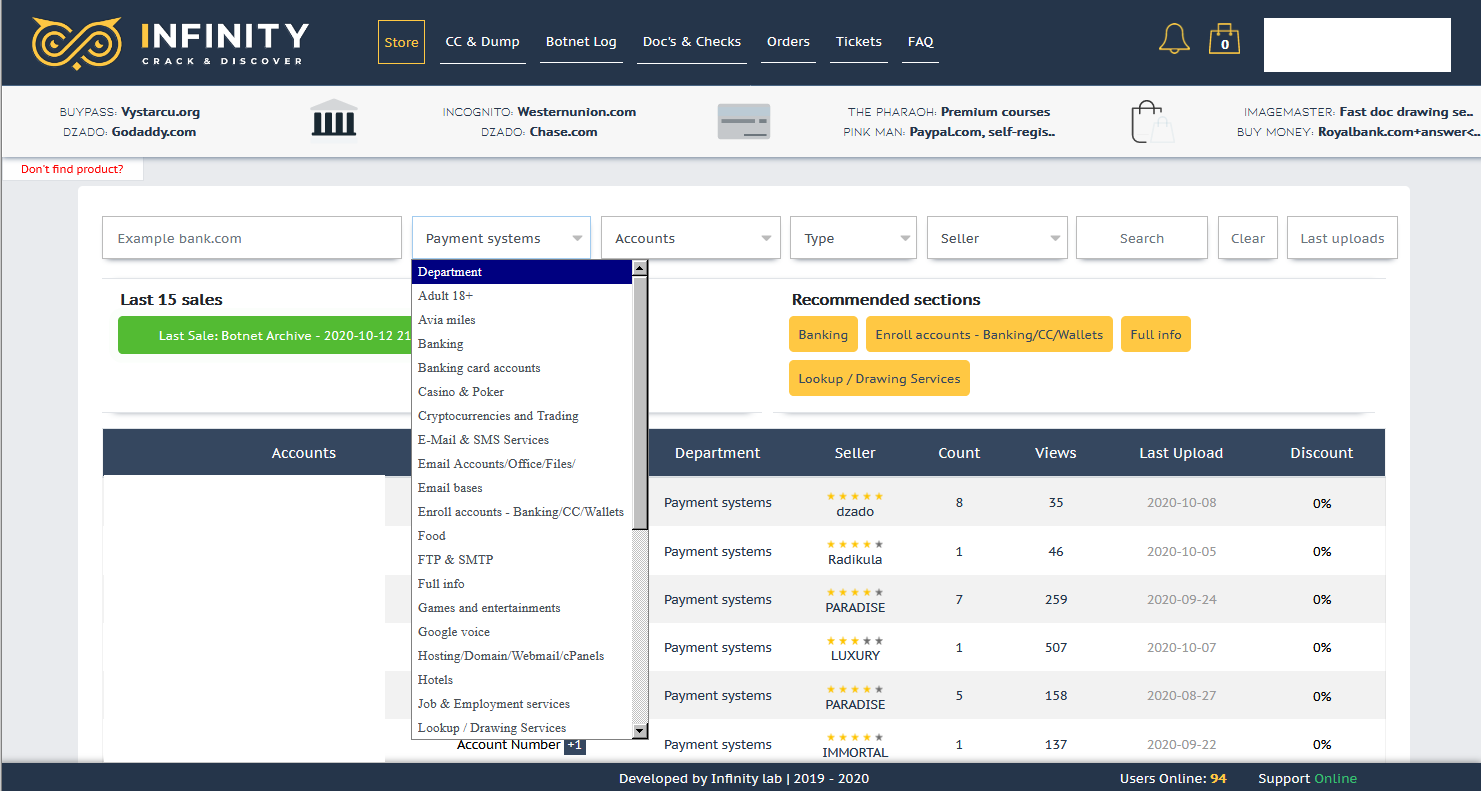This screenshot has width=1481, height=791.
Task: Choose Adult 18+ from the list
Action: point(522,296)
